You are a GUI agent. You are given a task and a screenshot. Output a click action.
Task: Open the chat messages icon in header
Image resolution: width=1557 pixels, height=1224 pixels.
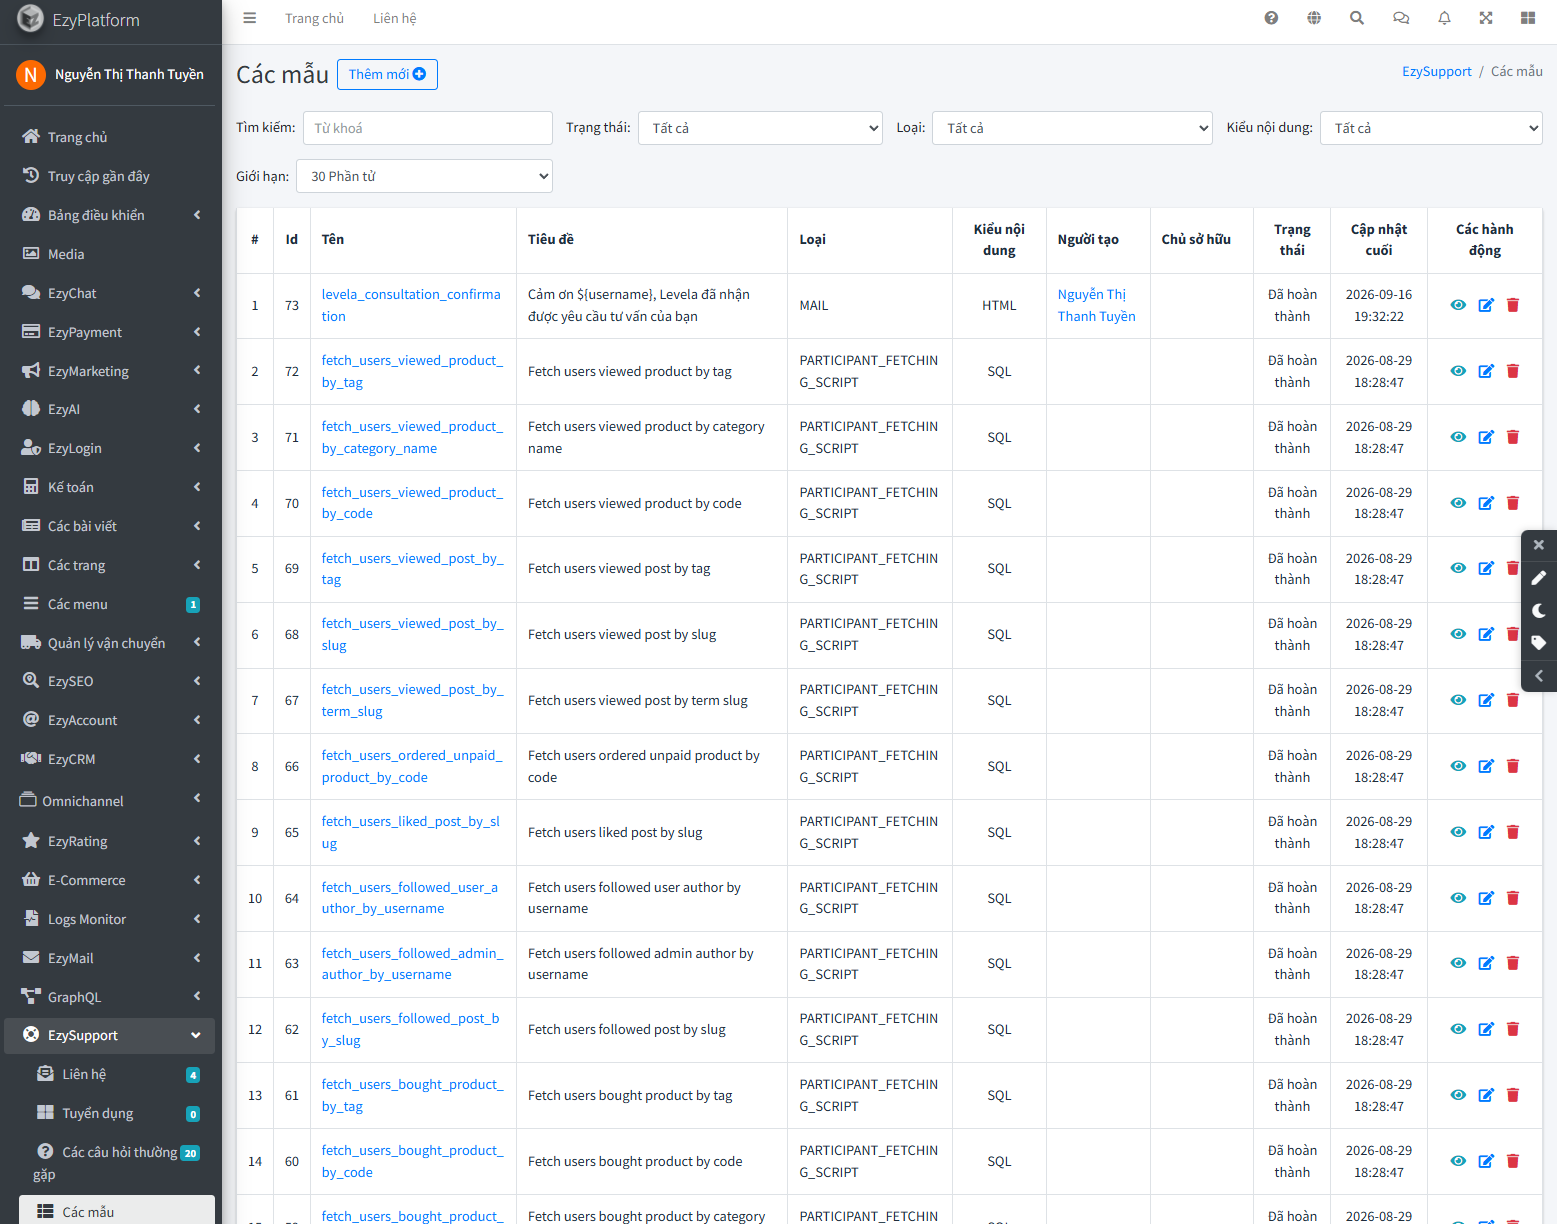click(1401, 18)
